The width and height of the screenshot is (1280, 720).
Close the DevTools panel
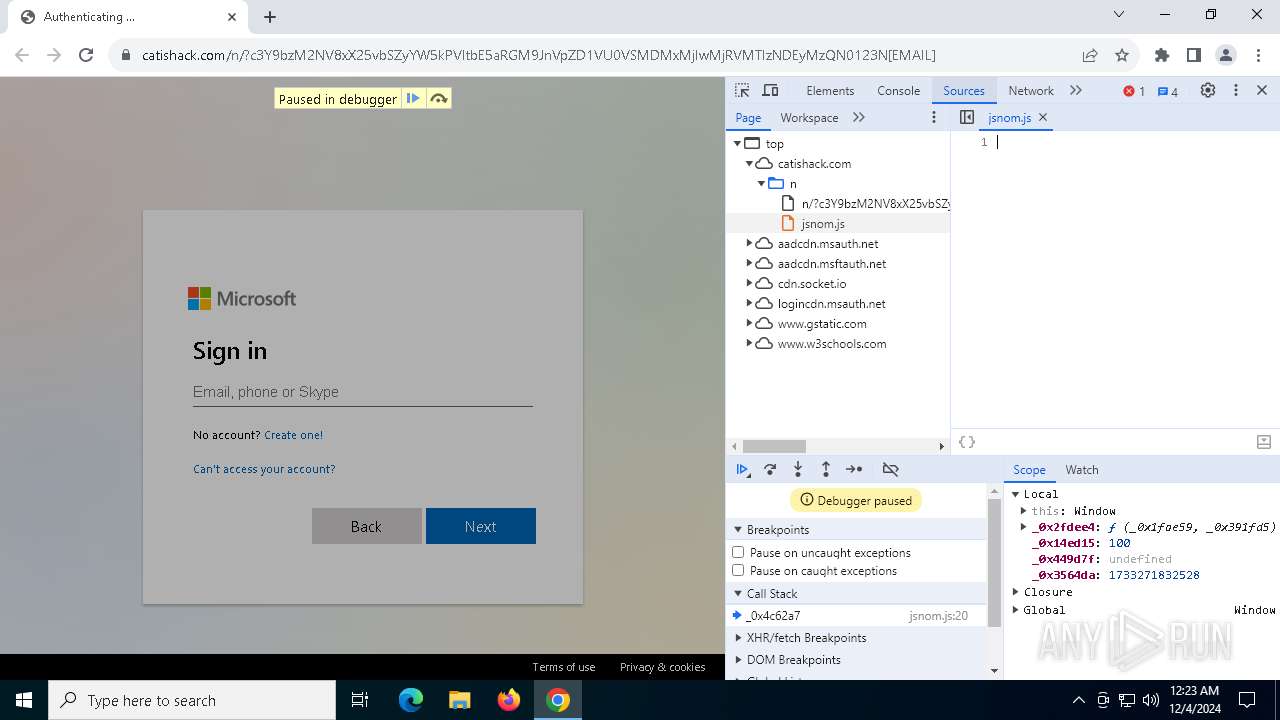tap(1262, 90)
